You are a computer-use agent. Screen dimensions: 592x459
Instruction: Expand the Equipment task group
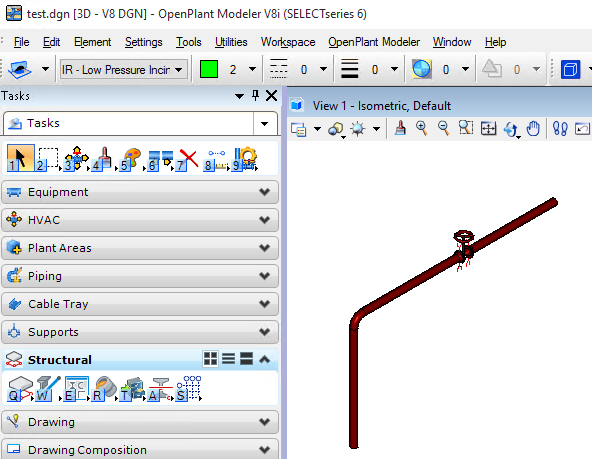coord(140,192)
